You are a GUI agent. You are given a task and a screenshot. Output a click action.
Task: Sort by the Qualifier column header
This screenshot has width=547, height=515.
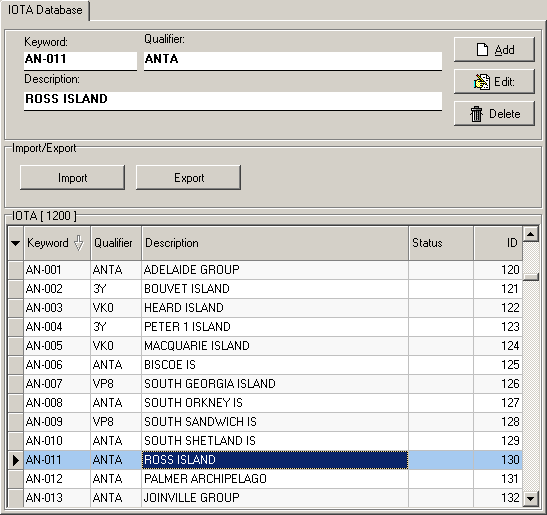(116, 243)
